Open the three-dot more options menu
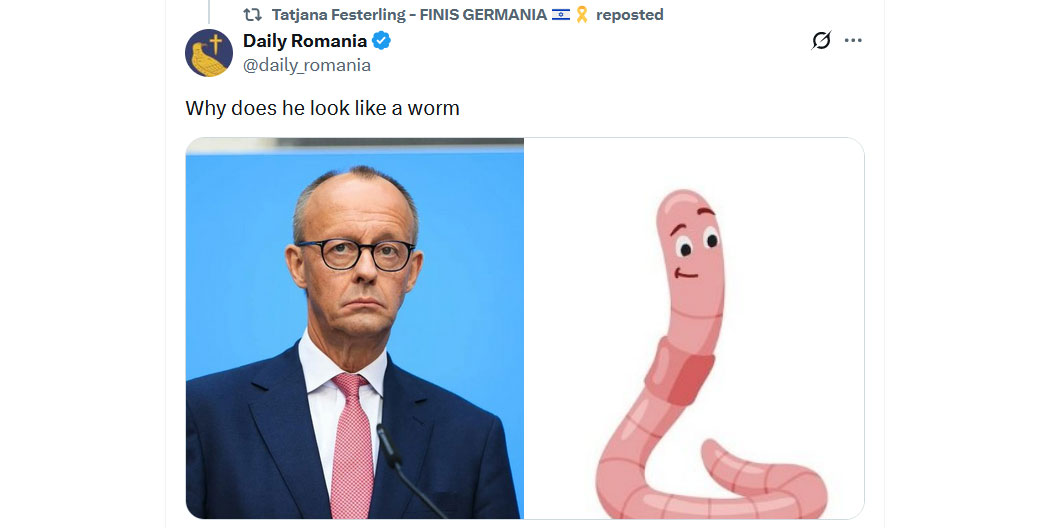Image resolution: width=1050 pixels, height=528 pixels. 853,40
